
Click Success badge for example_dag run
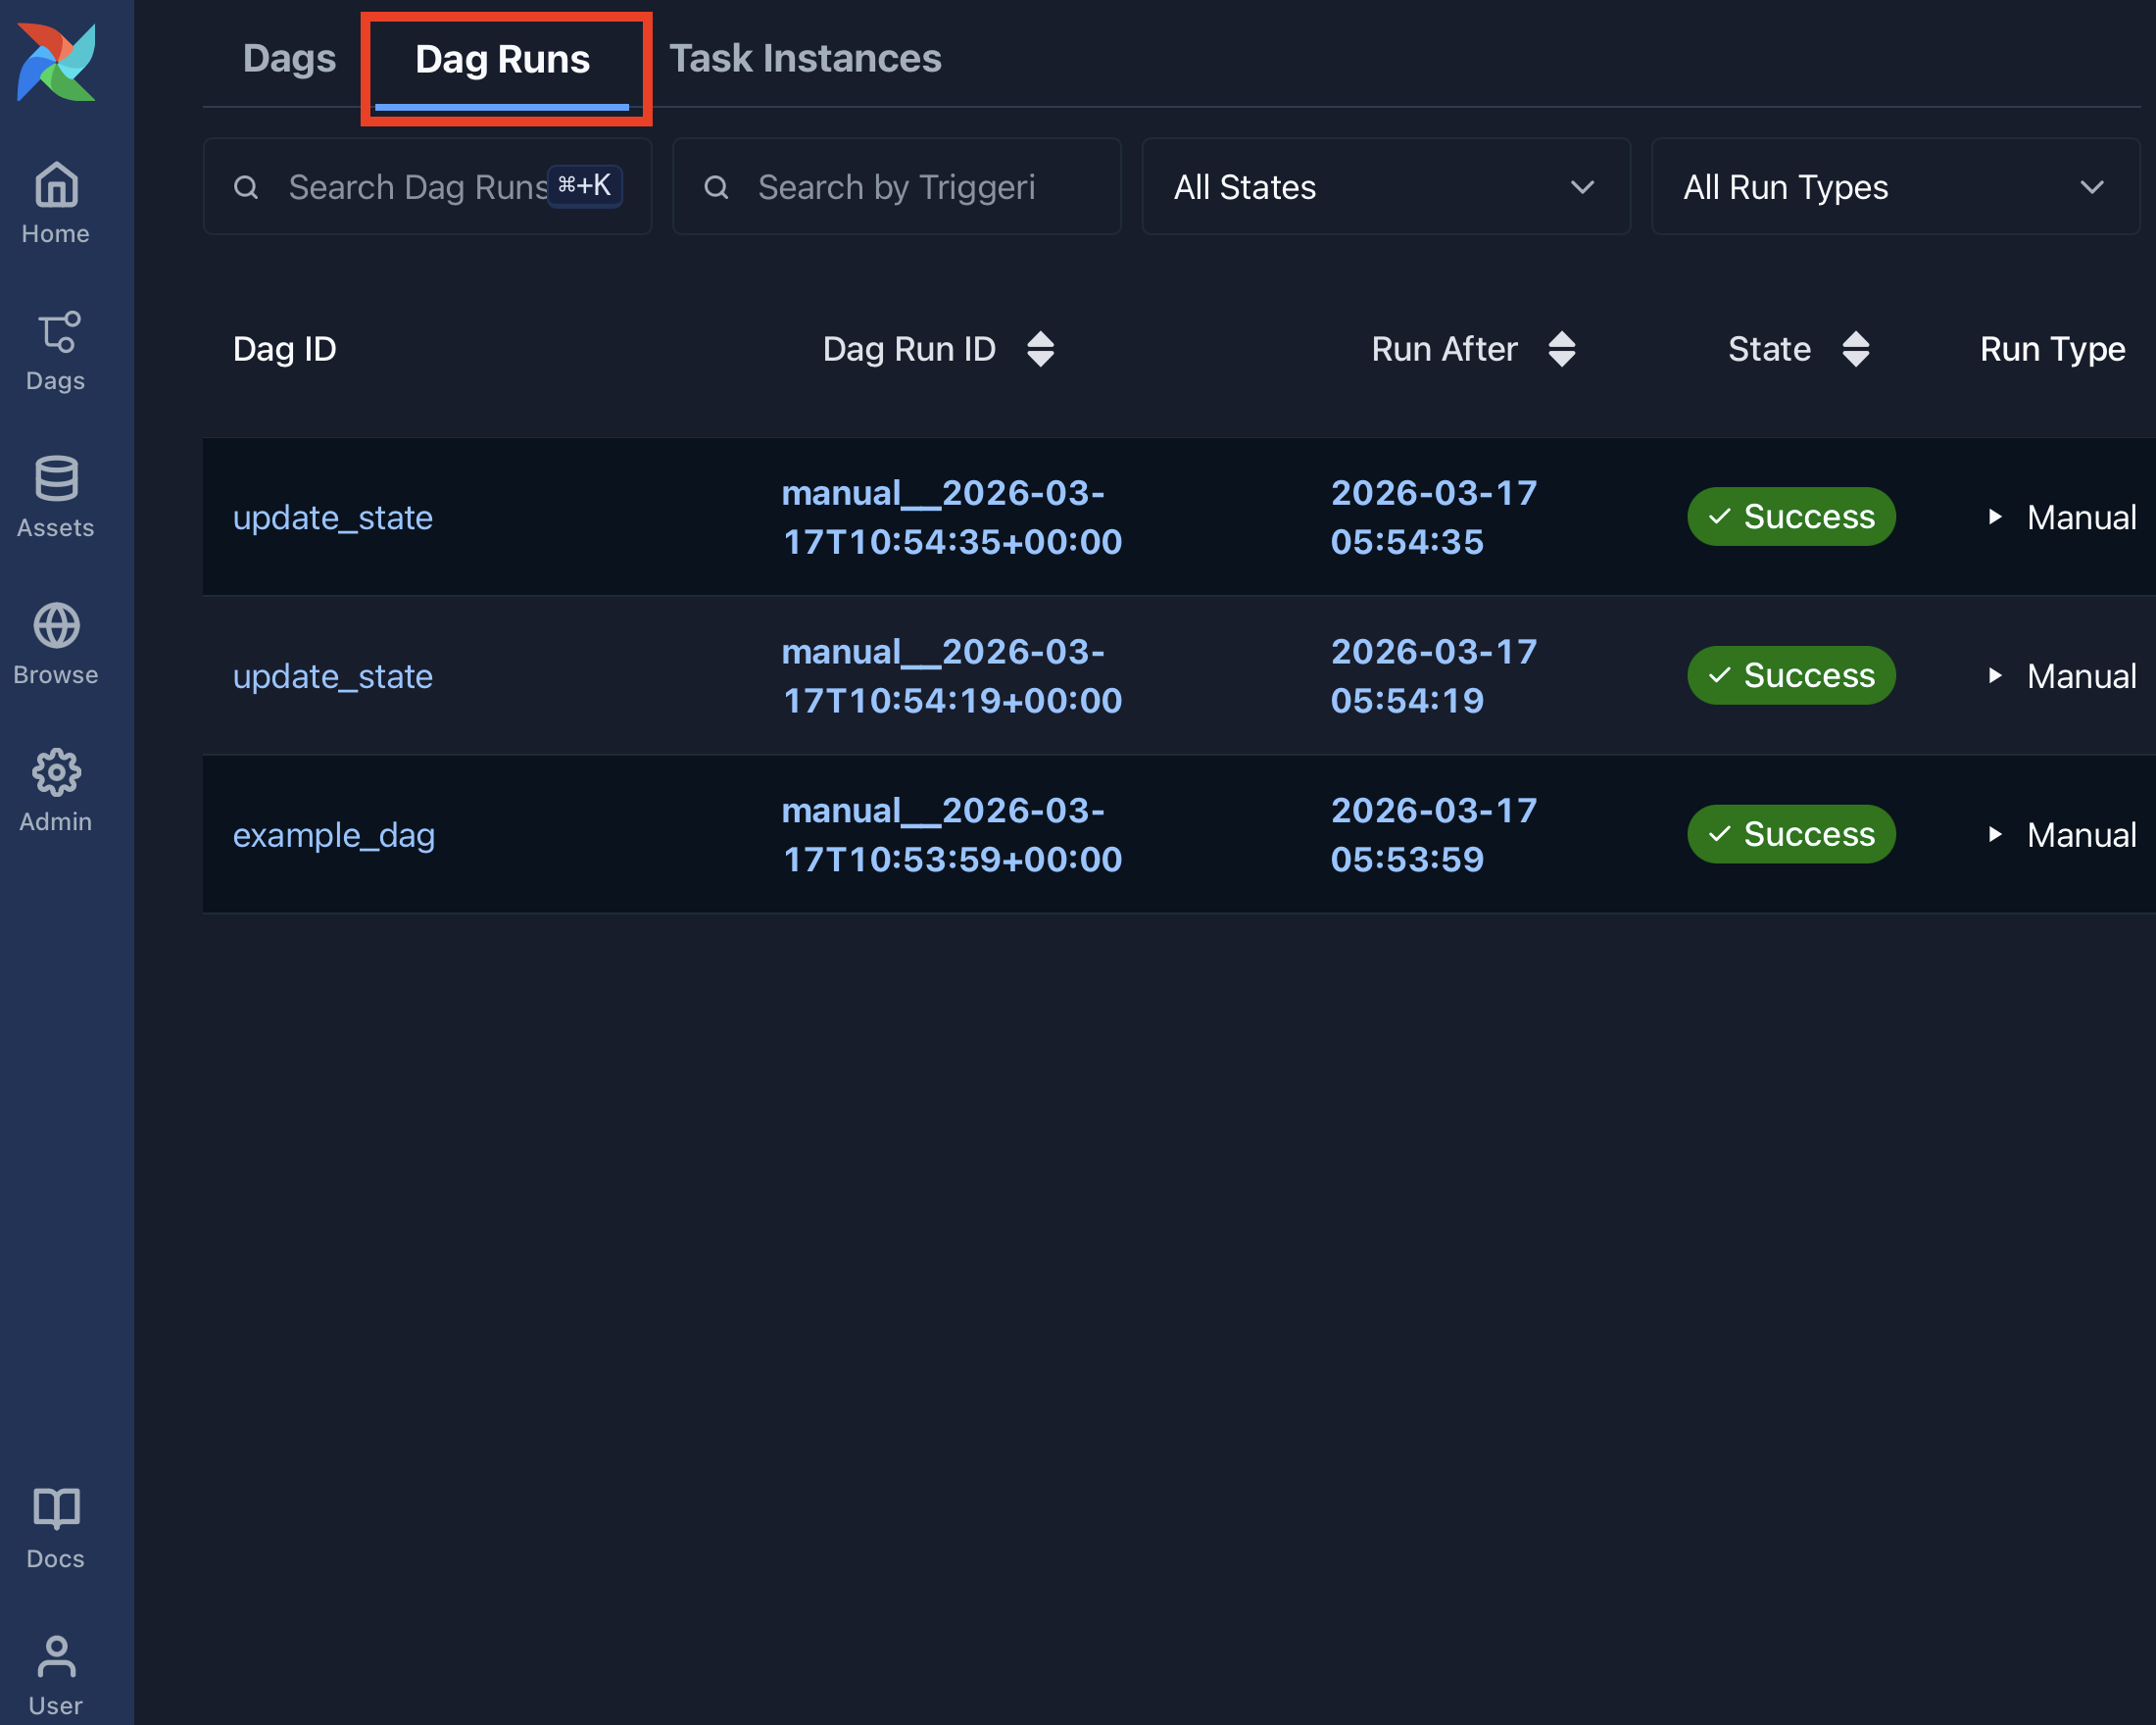coord(1791,834)
